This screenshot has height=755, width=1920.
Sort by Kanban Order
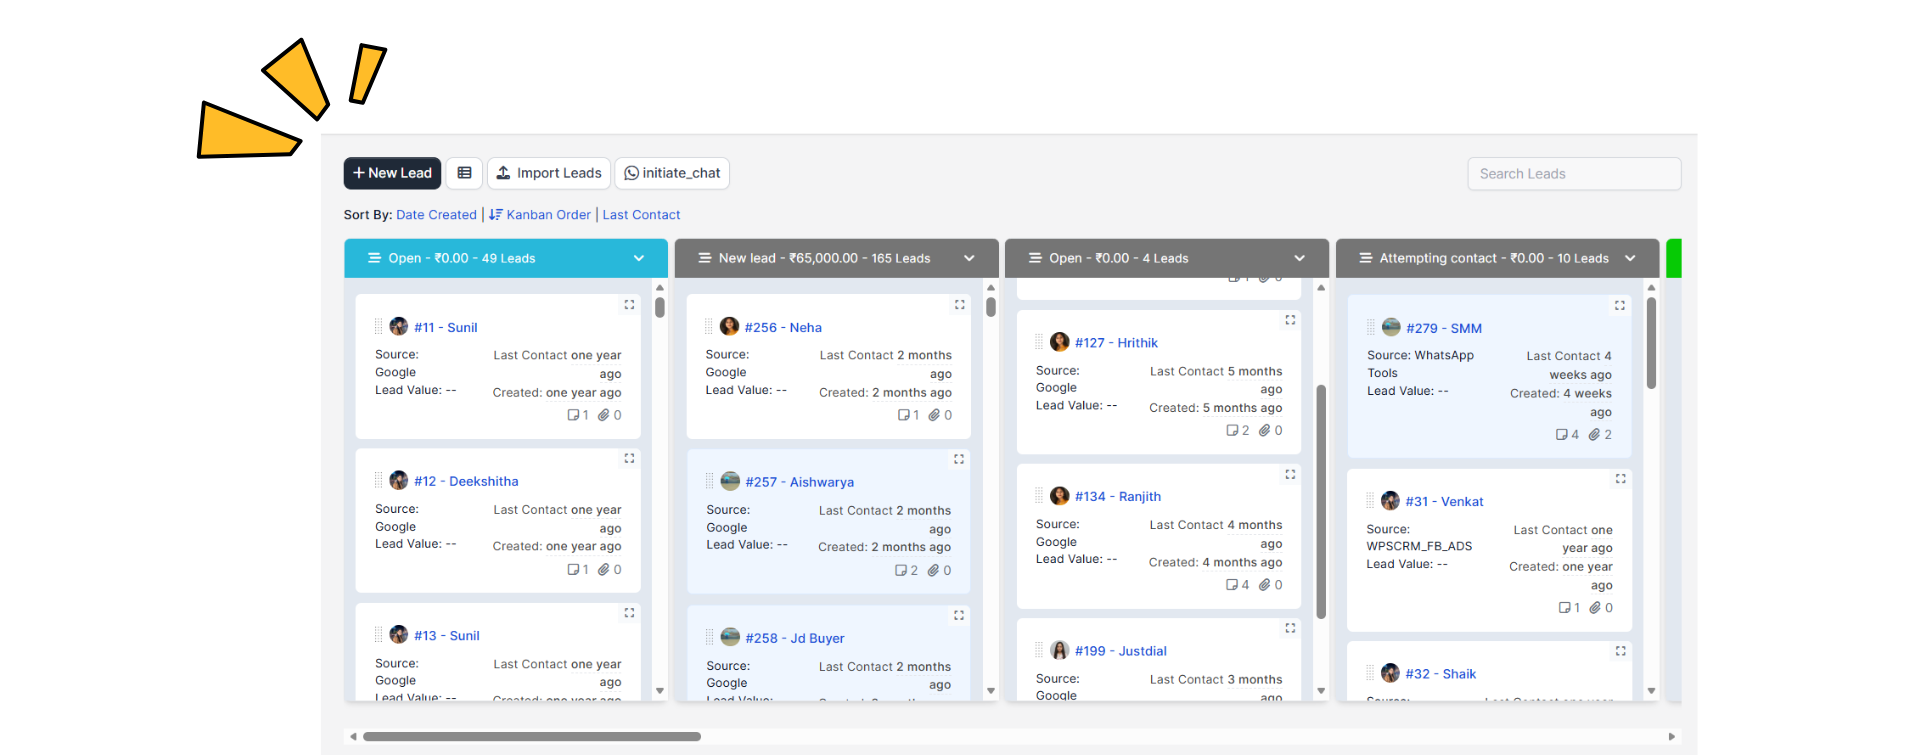pos(548,215)
